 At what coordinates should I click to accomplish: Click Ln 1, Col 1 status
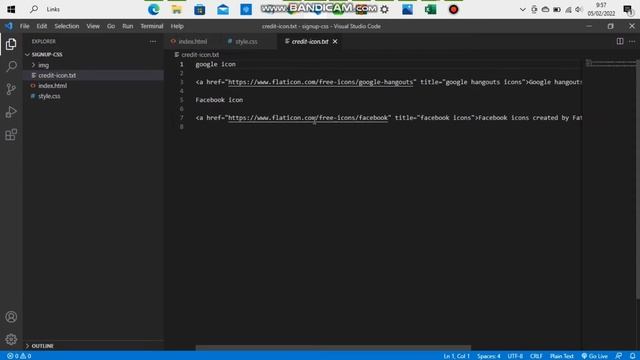(x=456, y=356)
